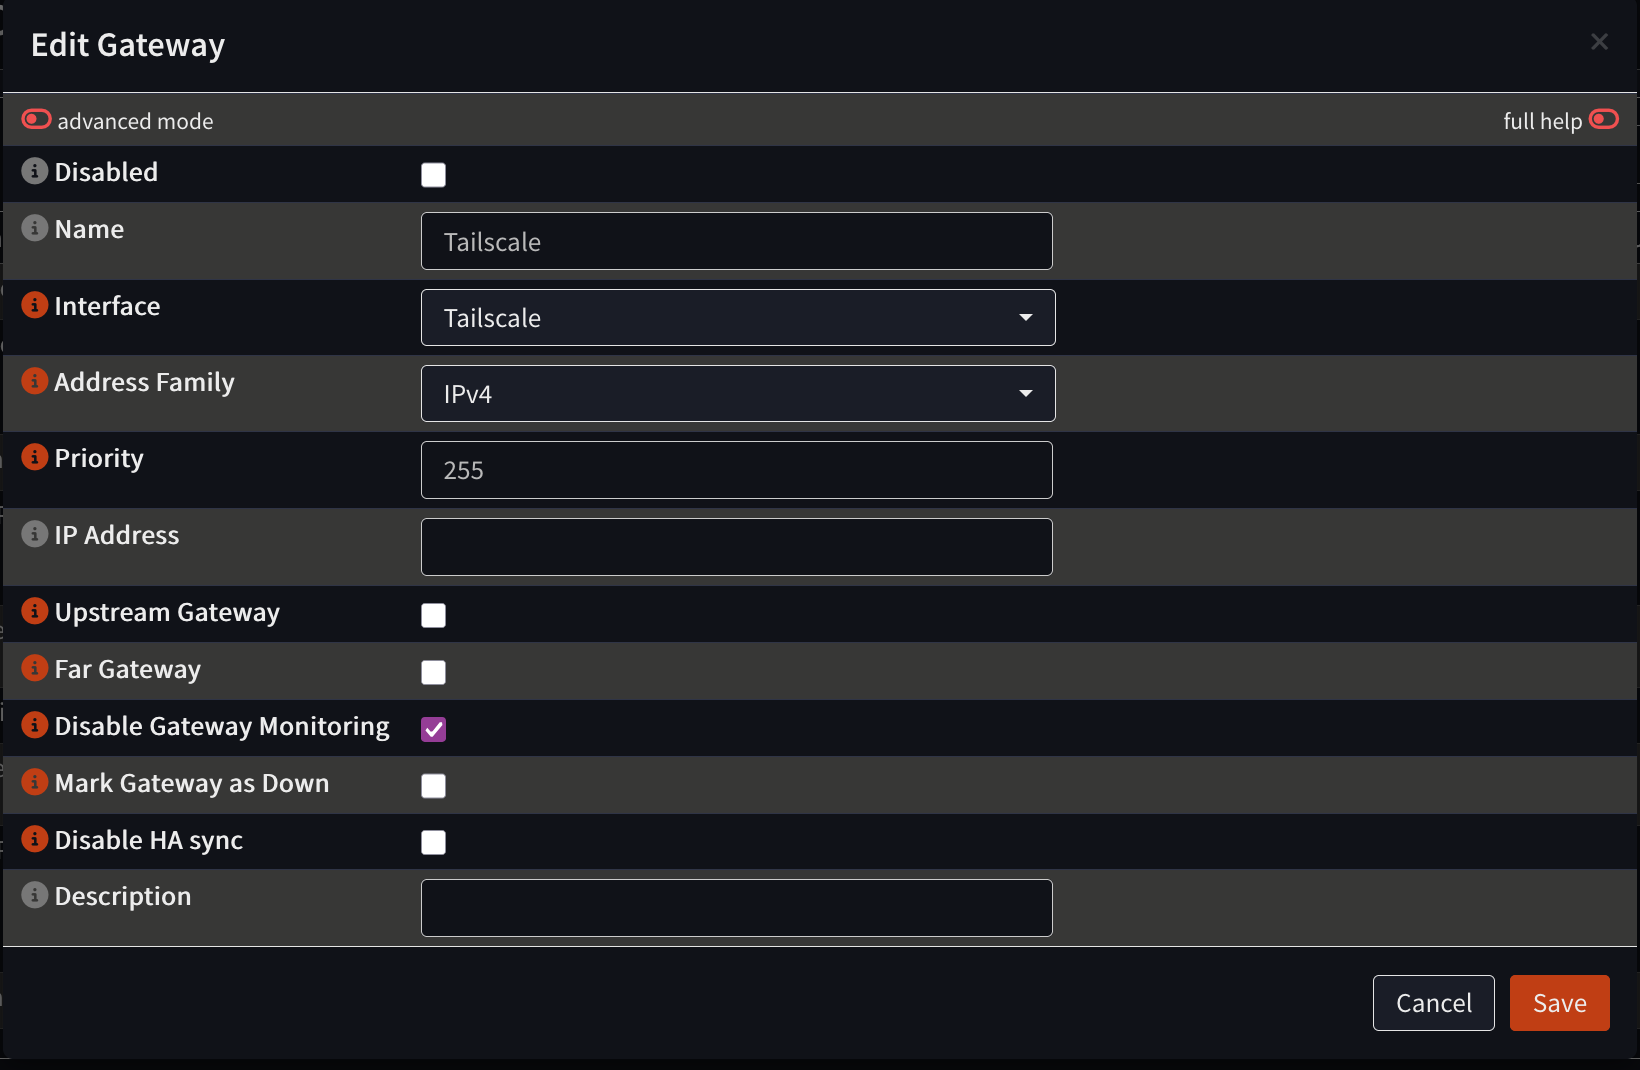Click the info icon beside Disabled
This screenshot has width=1640, height=1070.
(35, 171)
